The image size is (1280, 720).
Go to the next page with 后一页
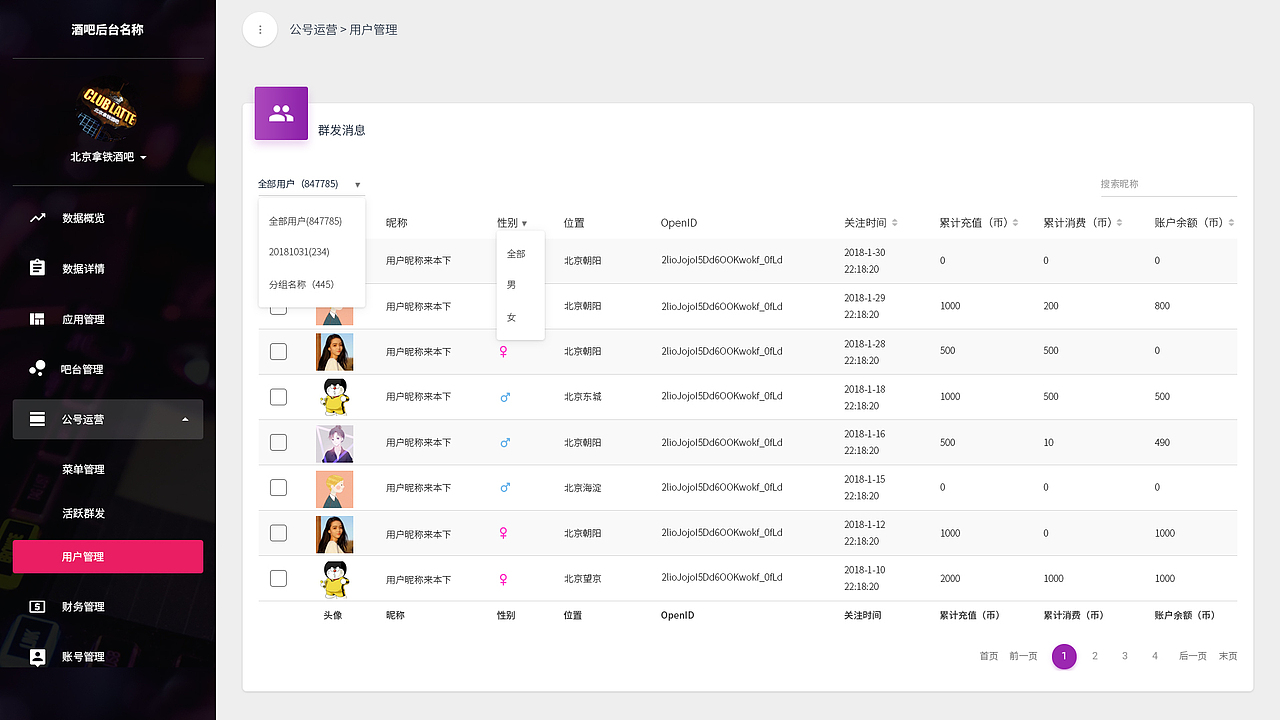[x=1193, y=656]
